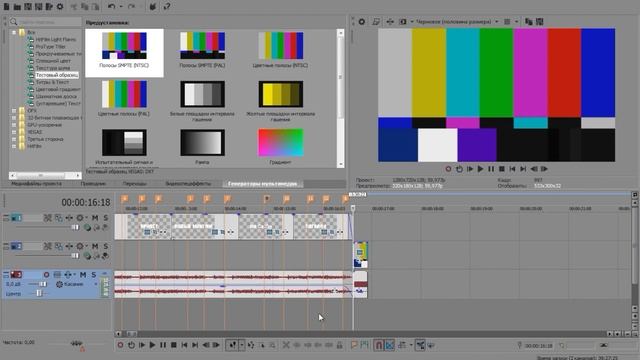
Task: Click Play in the timeline transport bar
Action: coord(152,345)
